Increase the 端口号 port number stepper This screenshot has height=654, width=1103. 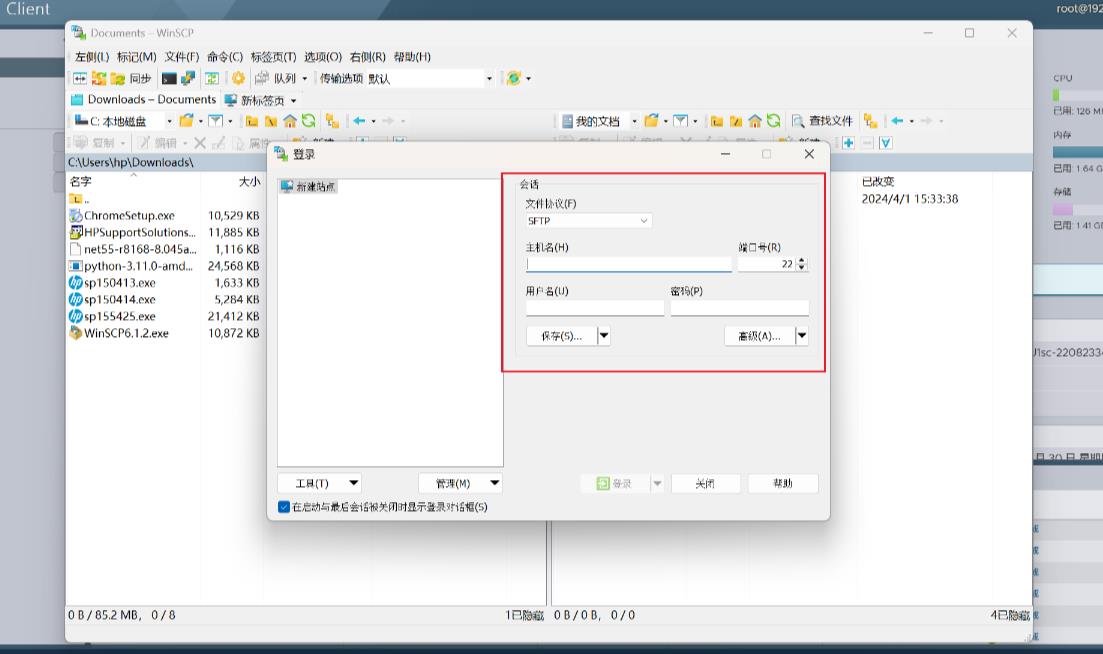click(803, 258)
